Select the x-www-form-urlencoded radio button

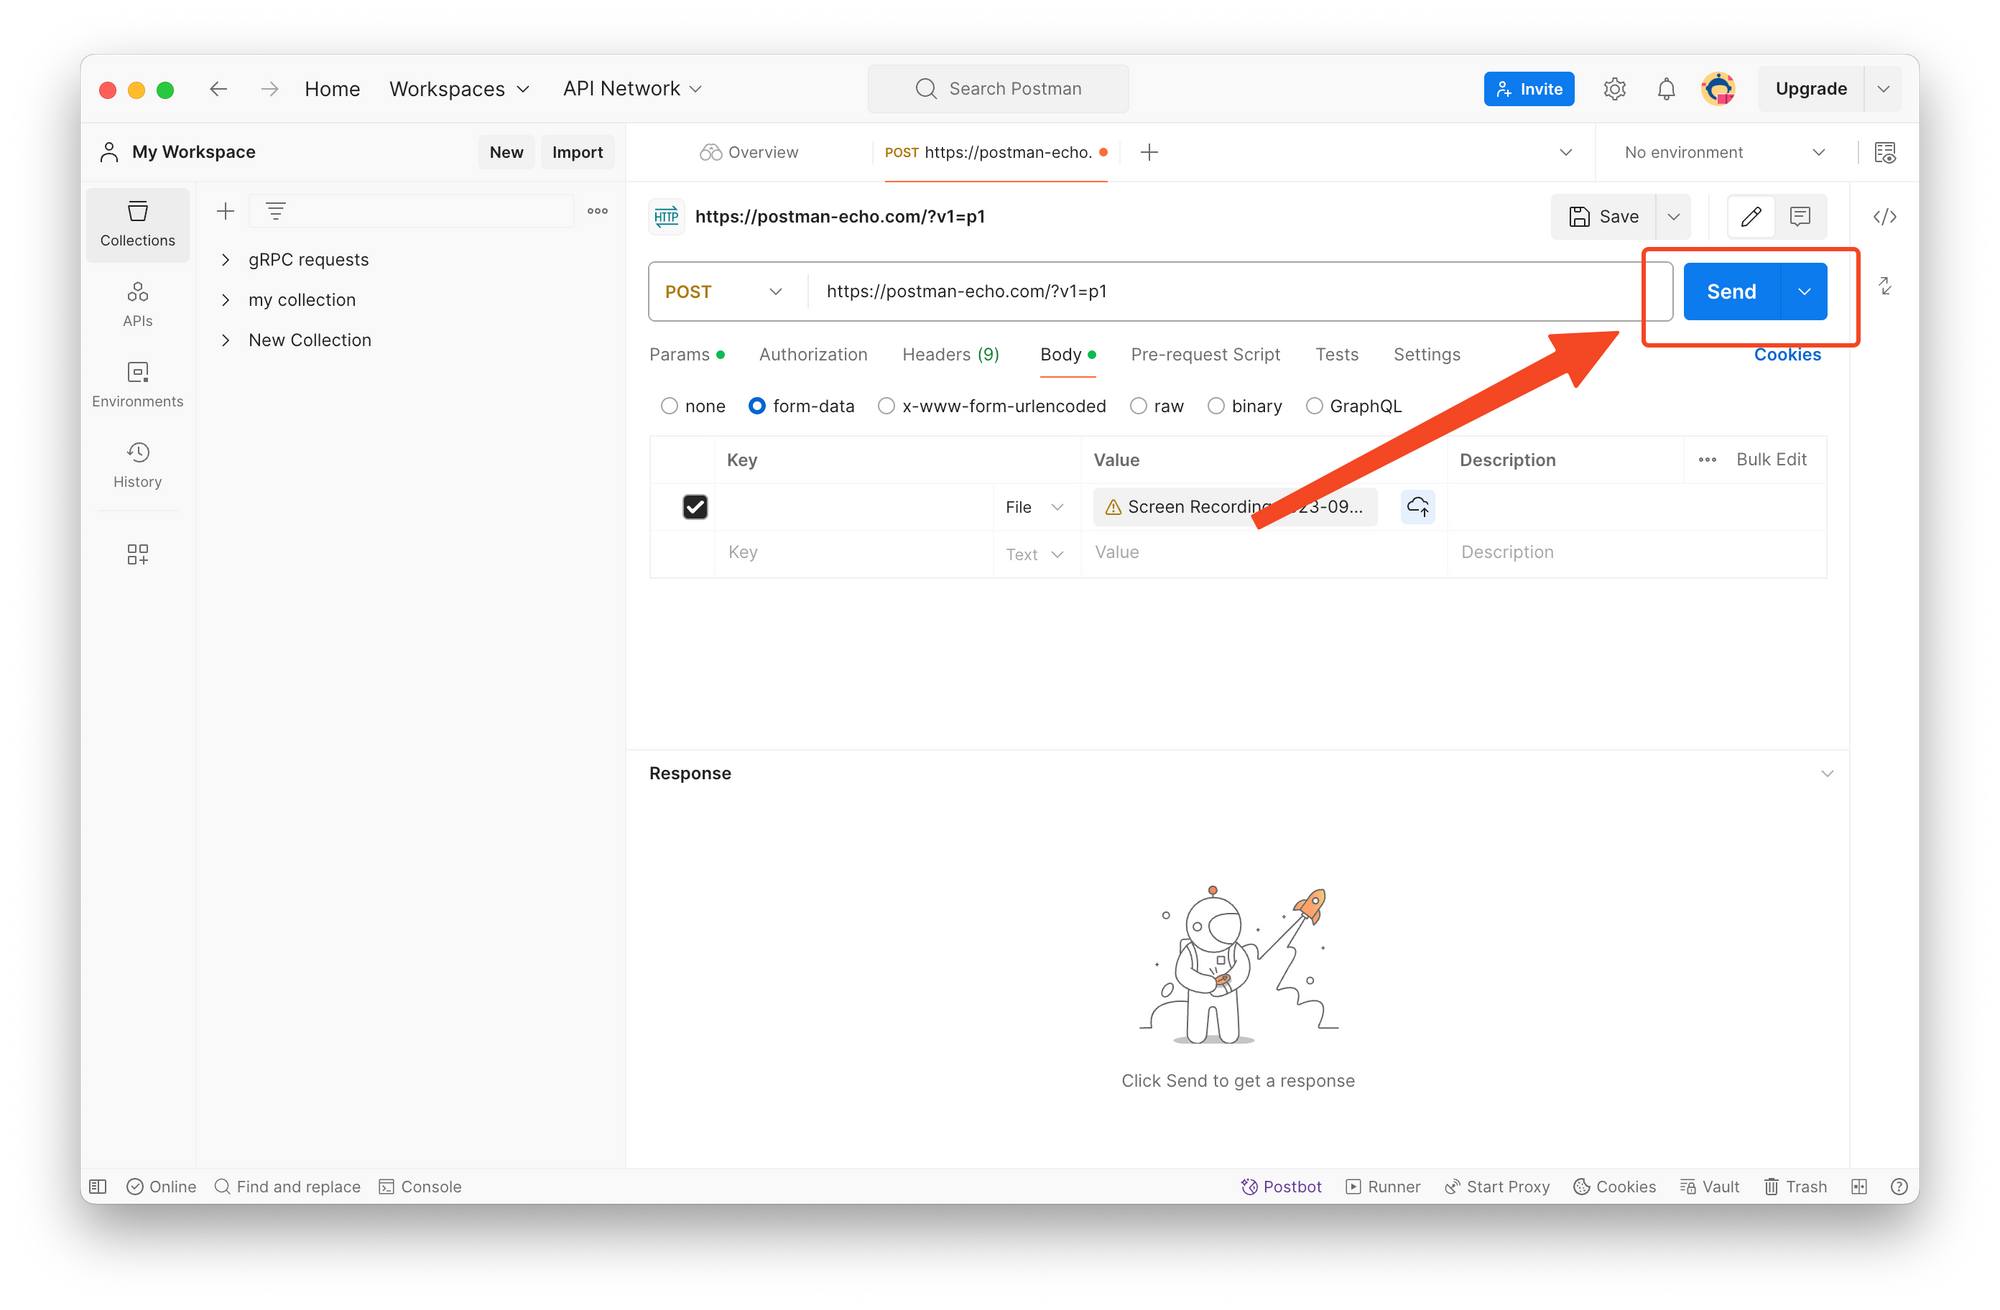coord(886,406)
